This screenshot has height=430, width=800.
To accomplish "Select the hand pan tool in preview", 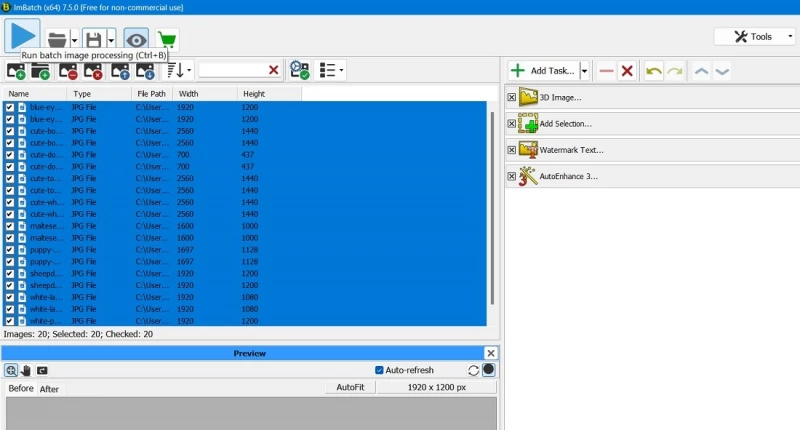I will click(x=26, y=370).
